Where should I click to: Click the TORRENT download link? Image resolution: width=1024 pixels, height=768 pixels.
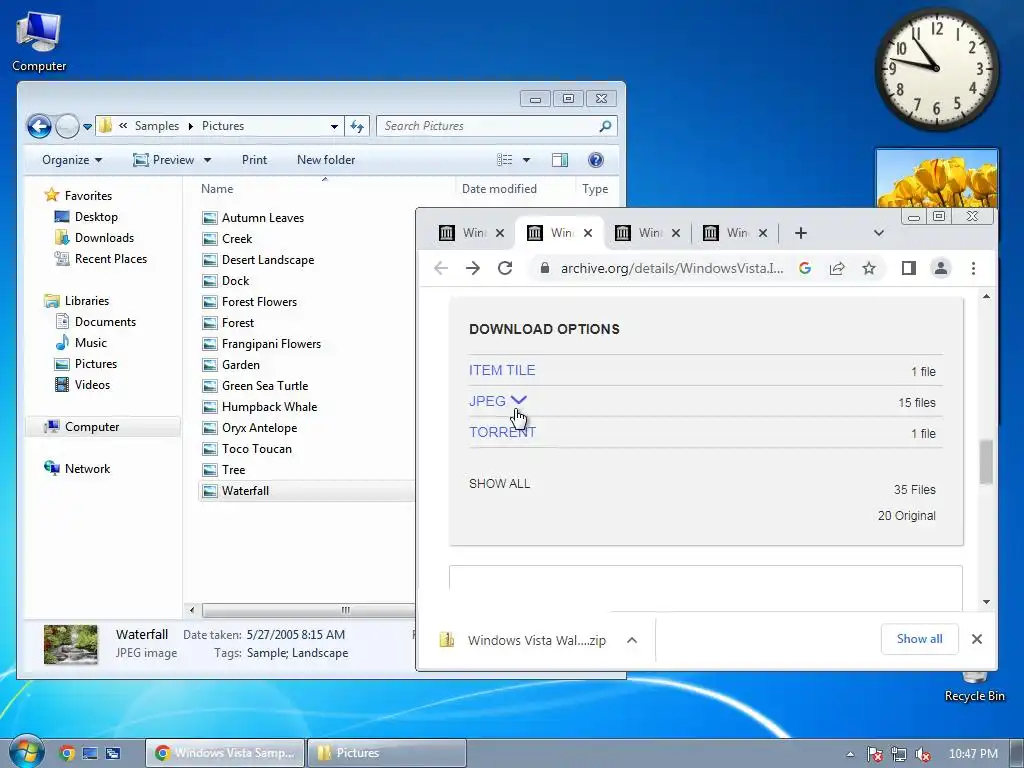tap(502, 432)
